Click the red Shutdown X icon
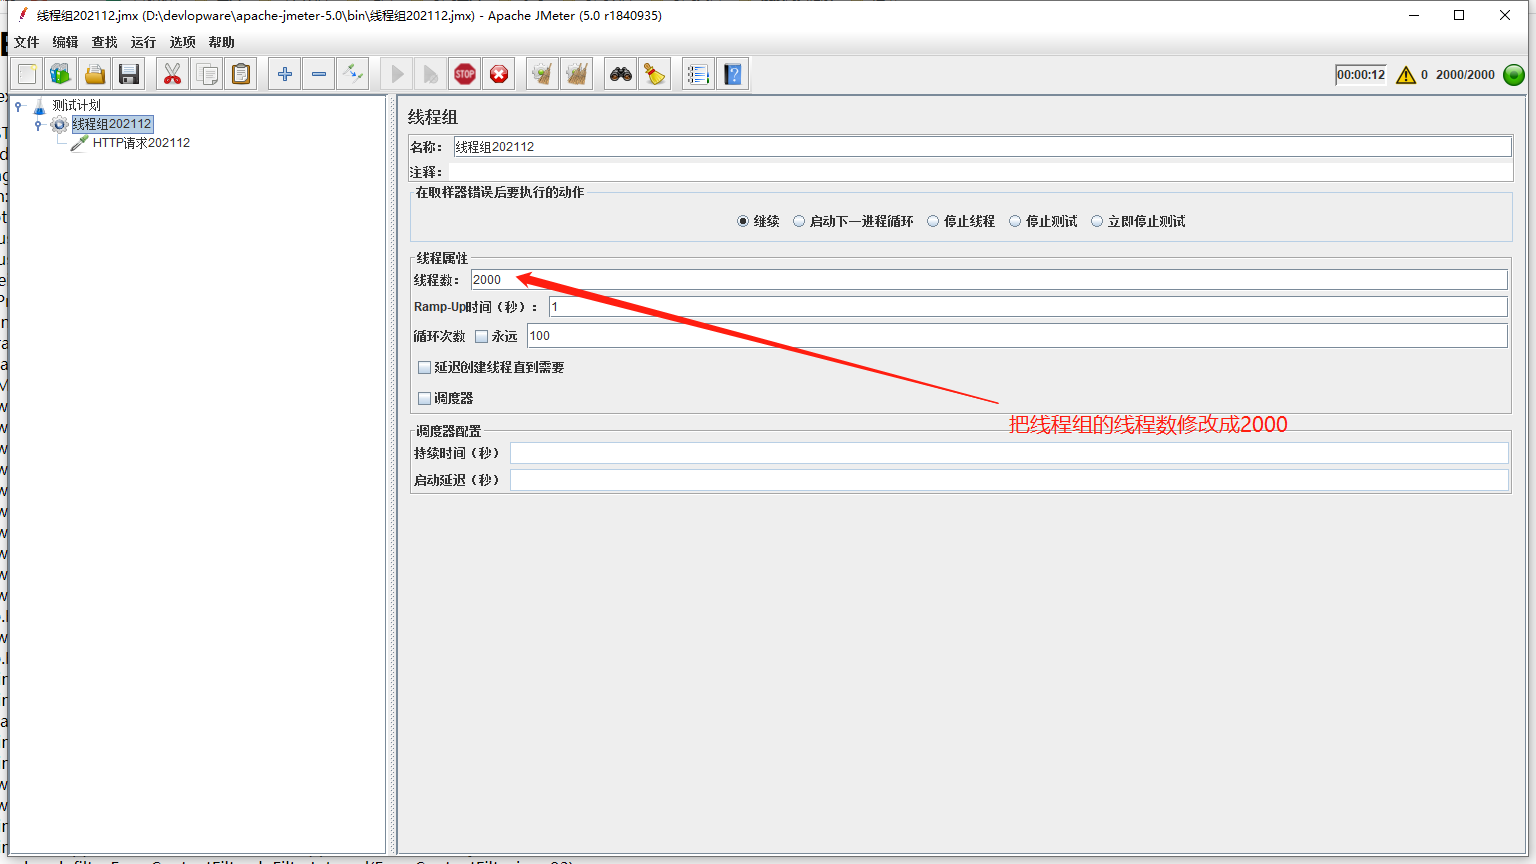This screenshot has width=1536, height=864. click(499, 74)
